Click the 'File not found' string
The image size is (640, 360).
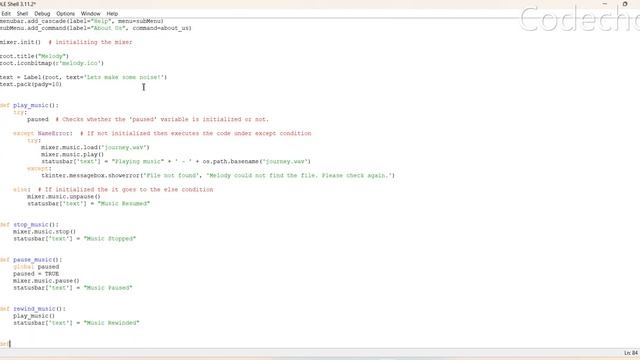(171, 176)
